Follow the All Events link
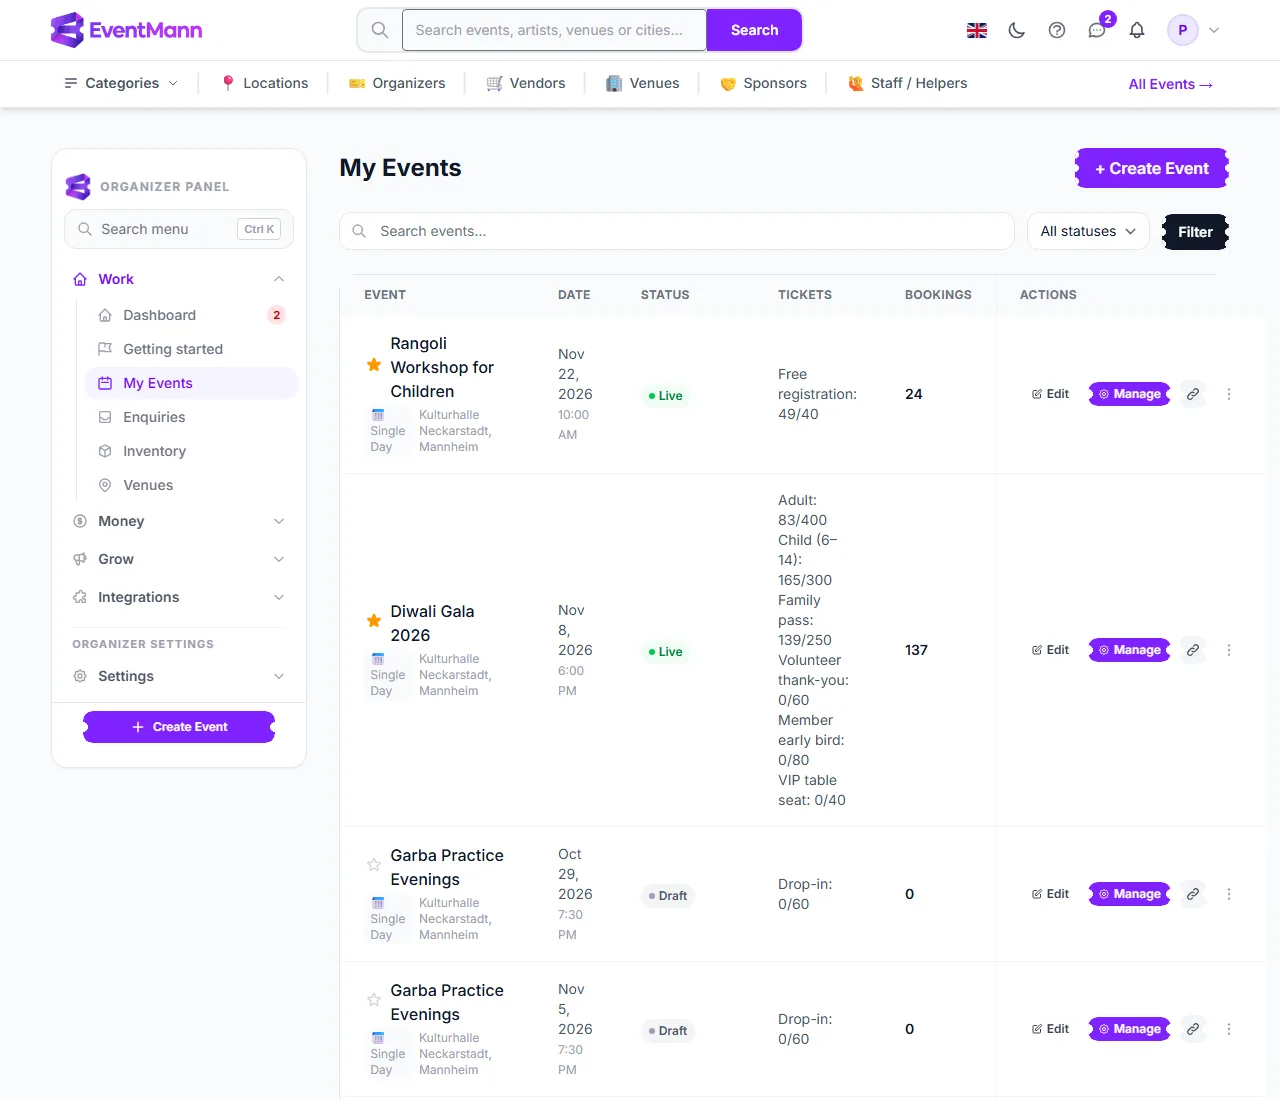 [x=1171, y=84]
